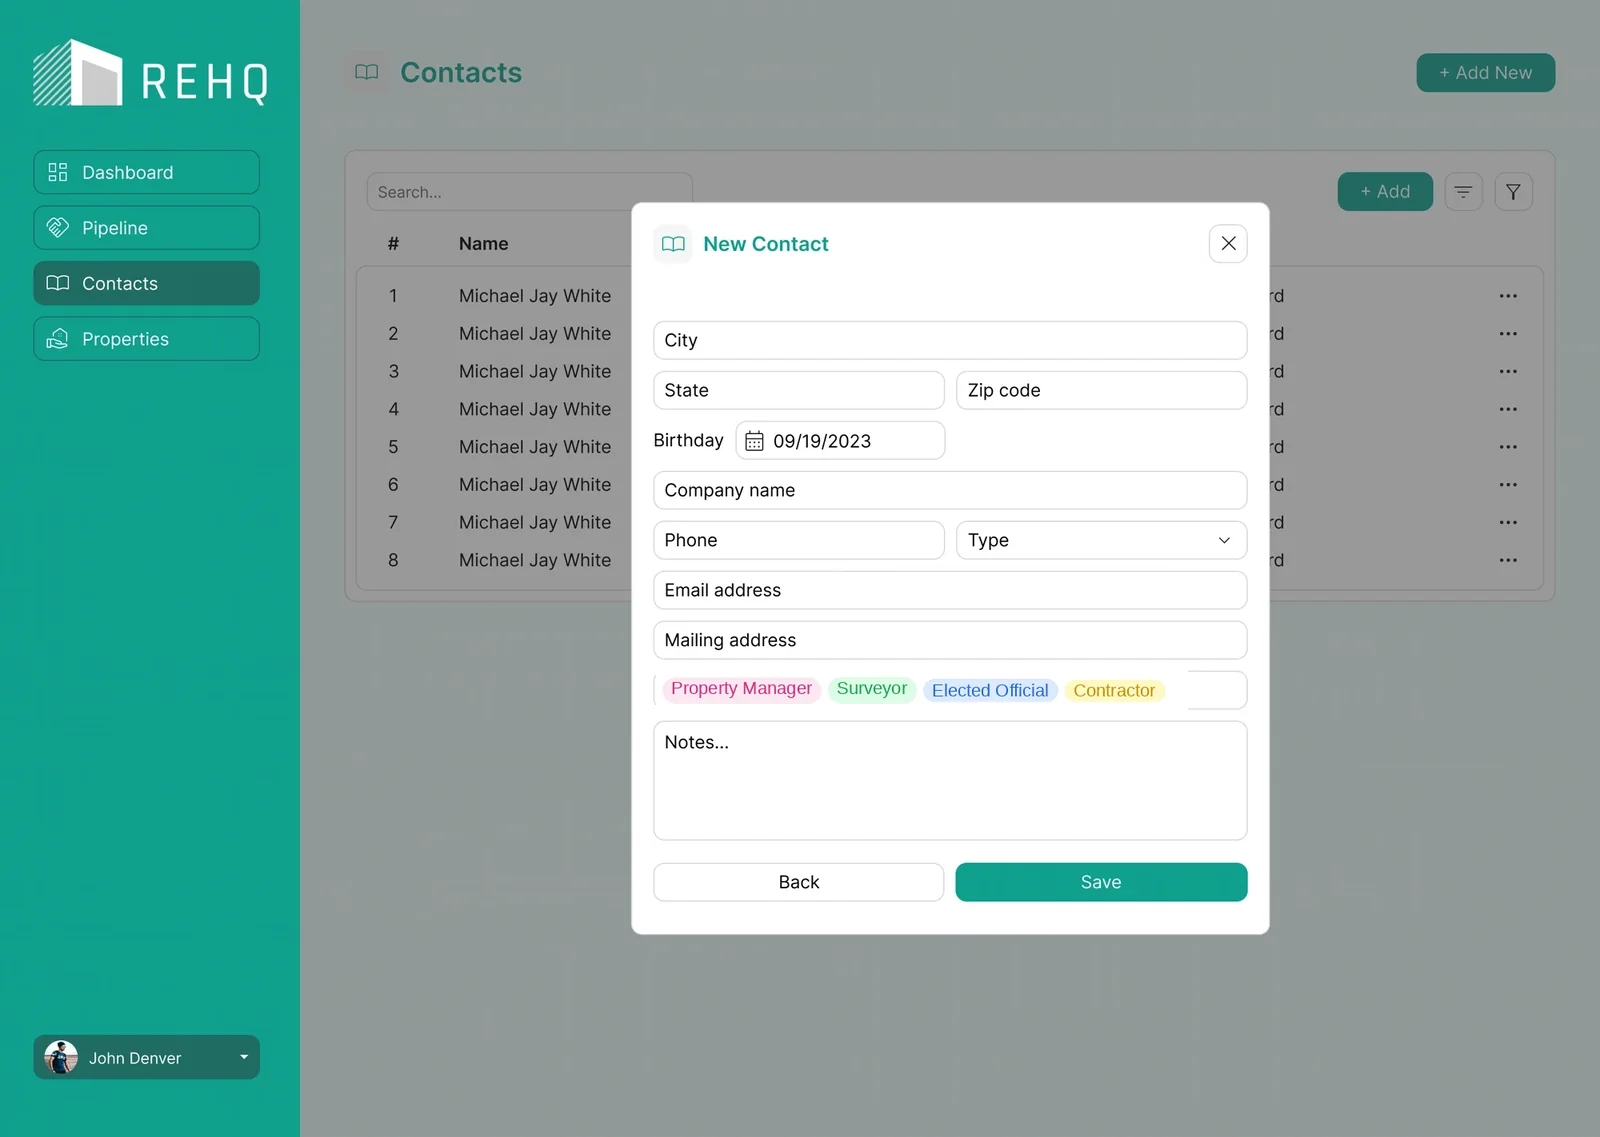Click the Phone input field
Screen dimensions: 1600x1137
pos(799,540)
